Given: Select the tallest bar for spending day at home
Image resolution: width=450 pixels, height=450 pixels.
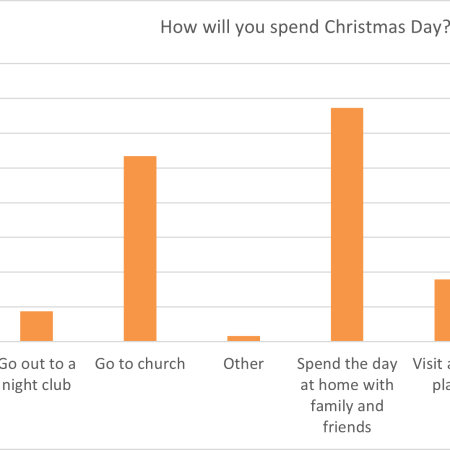Looking at the screenshot, I should (x=347, y=224).
